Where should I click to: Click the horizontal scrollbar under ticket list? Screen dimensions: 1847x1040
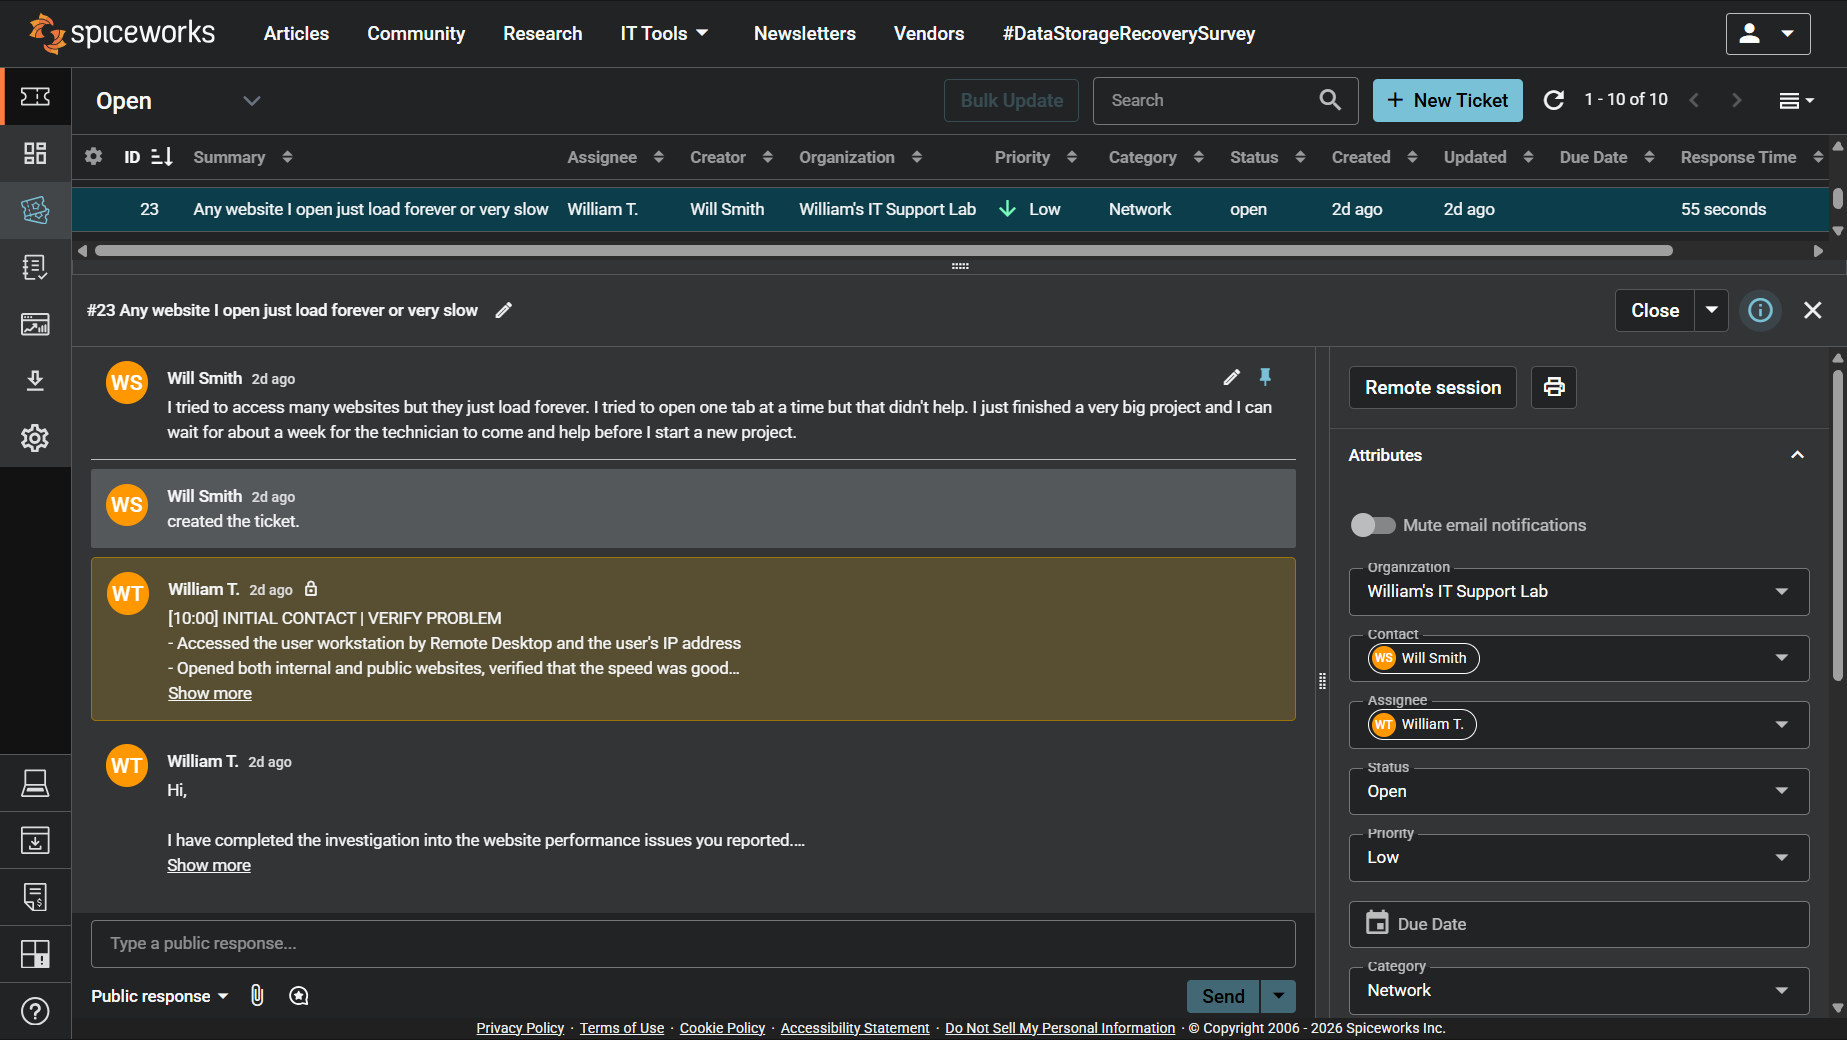[x=883, y=250]
